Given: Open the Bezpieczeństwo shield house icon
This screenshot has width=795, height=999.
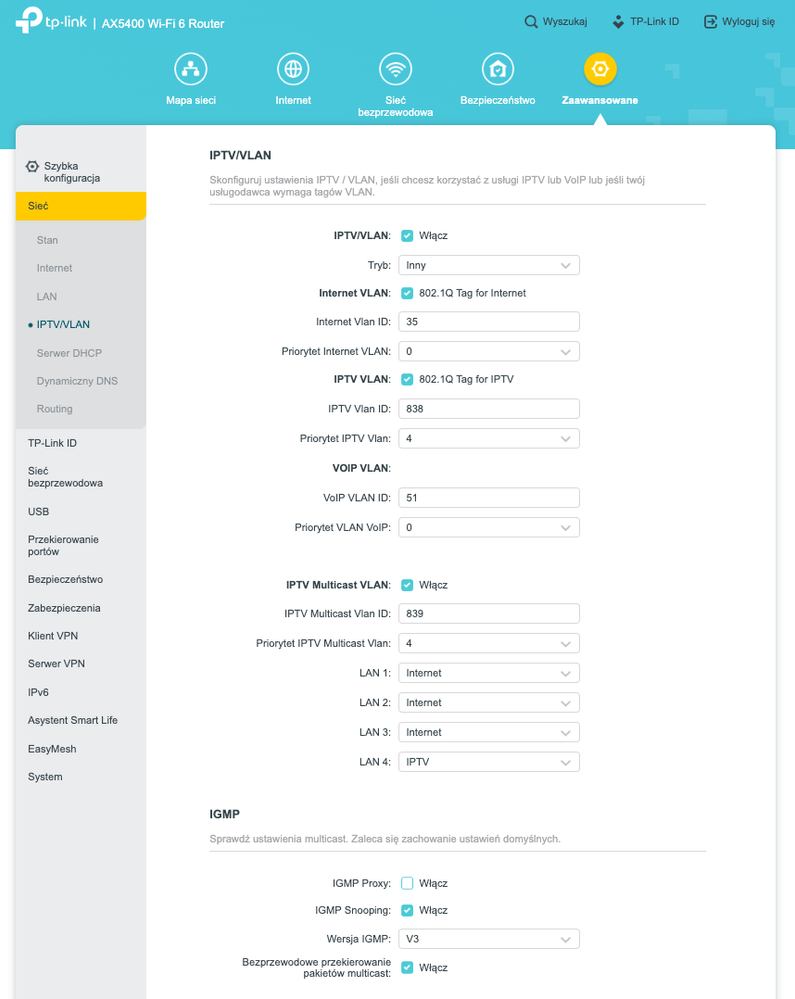Looking at the screenshot, I should coord(497,70).
